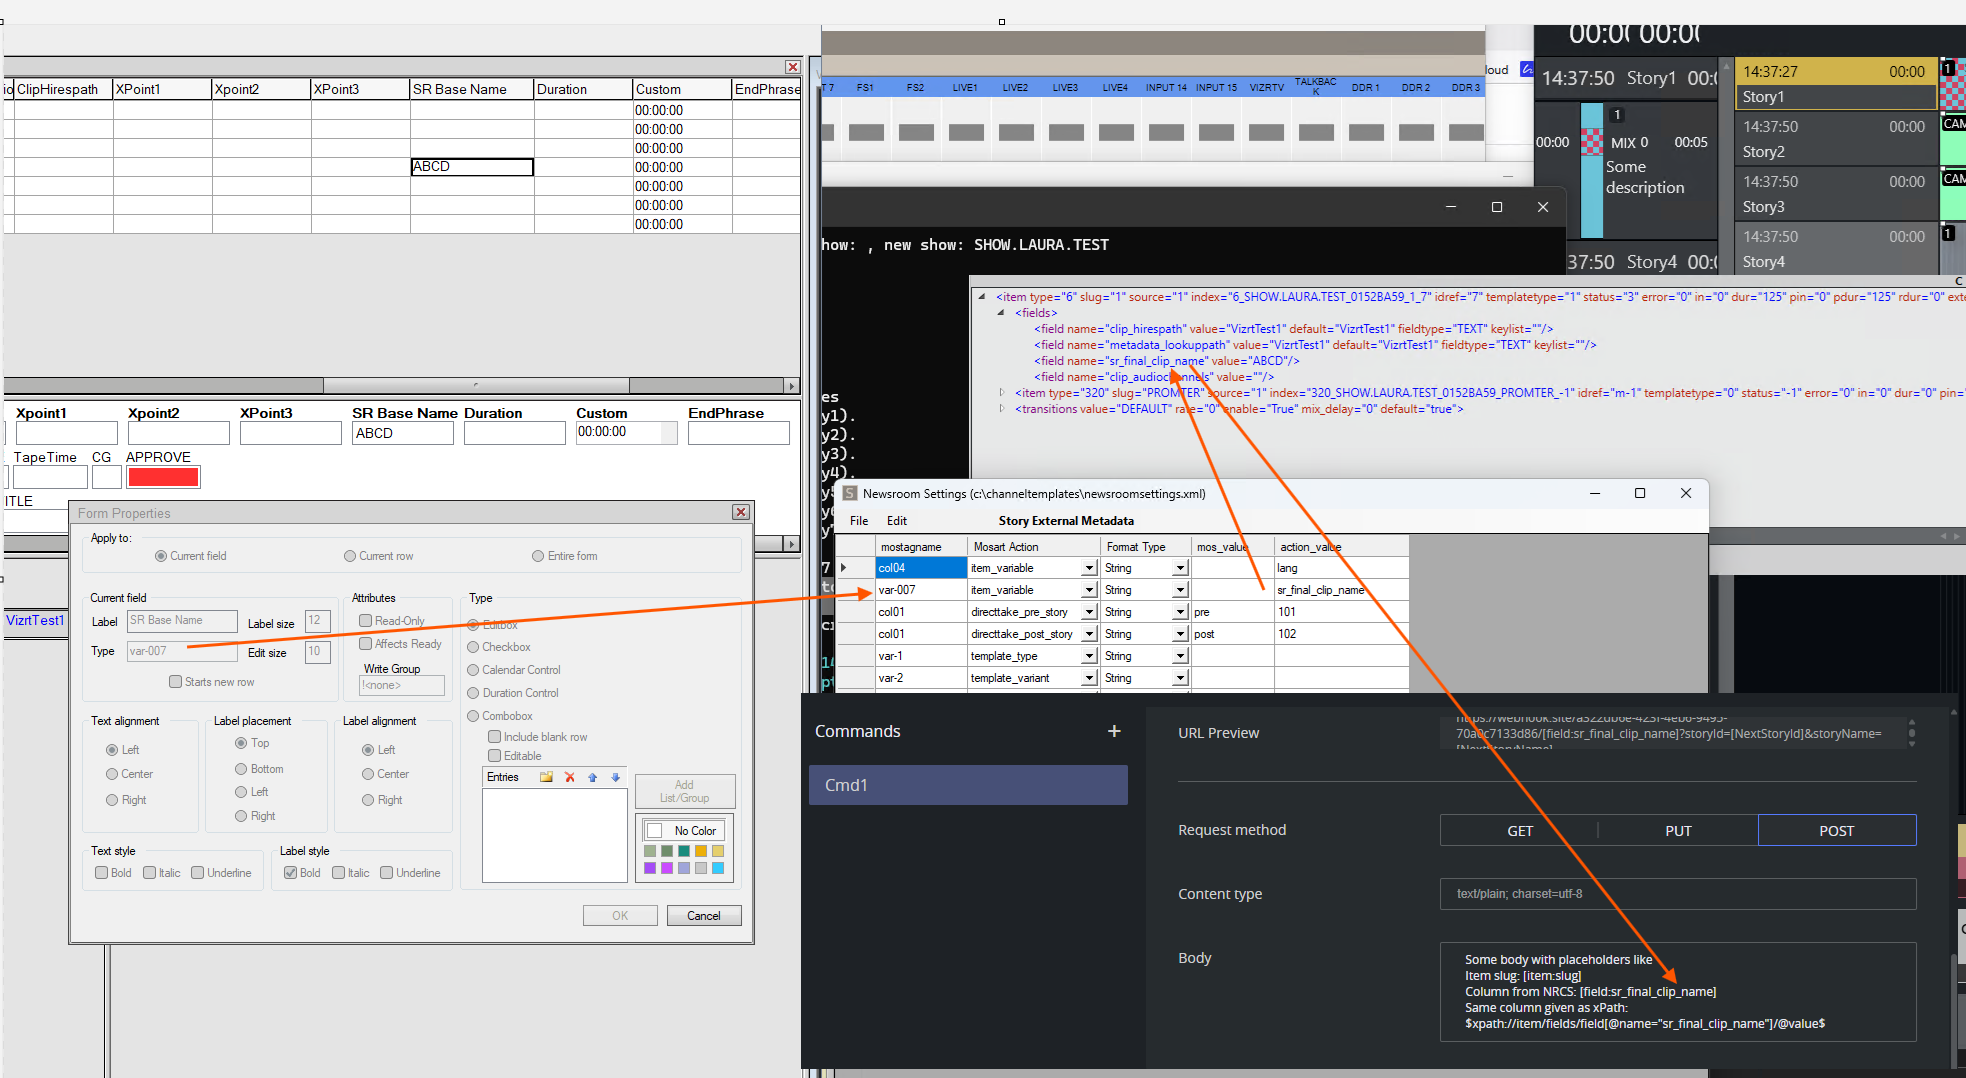
Task: Toggle the Bold checkbox under Label style
Action: tap(290, 873)
